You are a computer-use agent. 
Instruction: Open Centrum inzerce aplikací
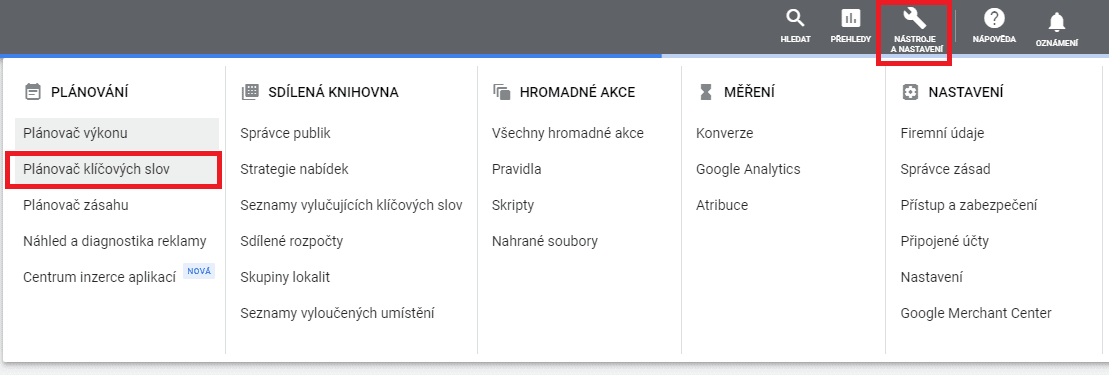tap(99, 277)
